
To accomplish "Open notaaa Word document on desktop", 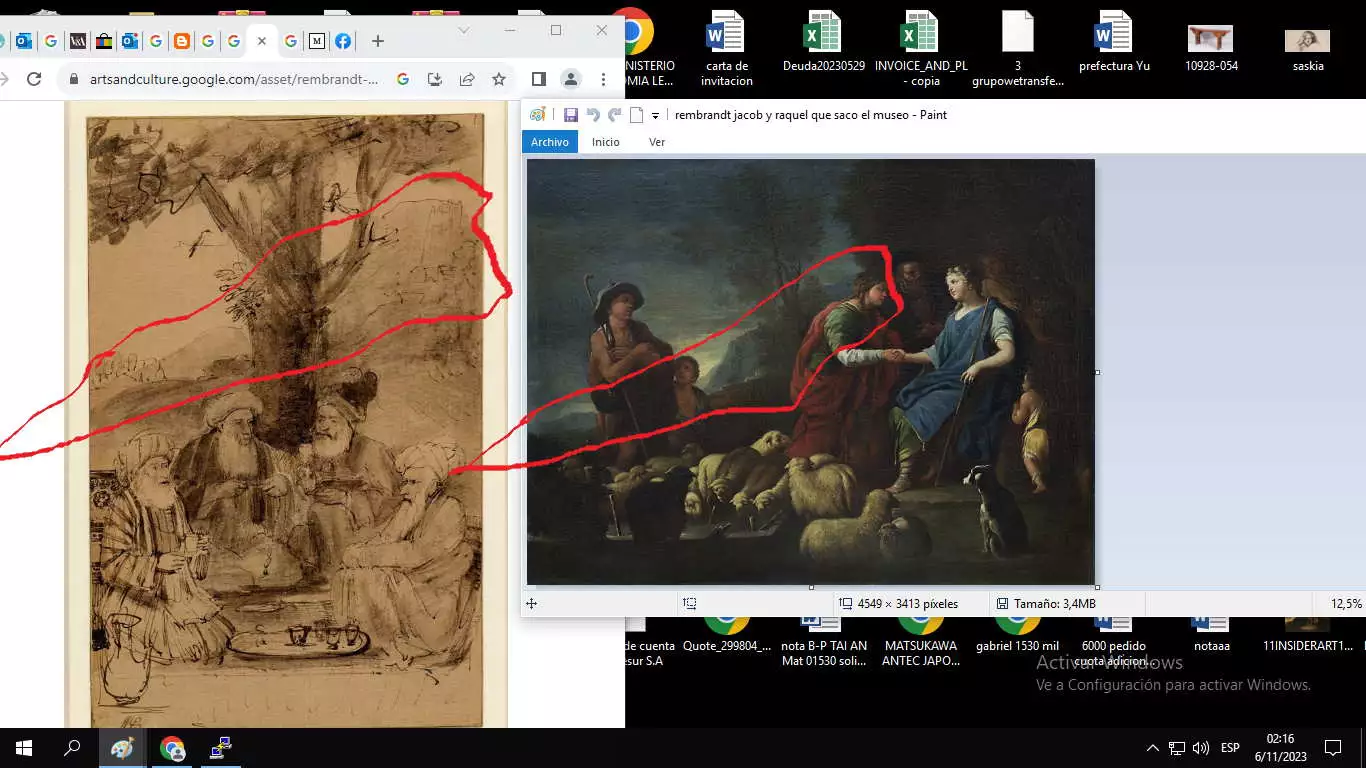I will point(1211,634).
